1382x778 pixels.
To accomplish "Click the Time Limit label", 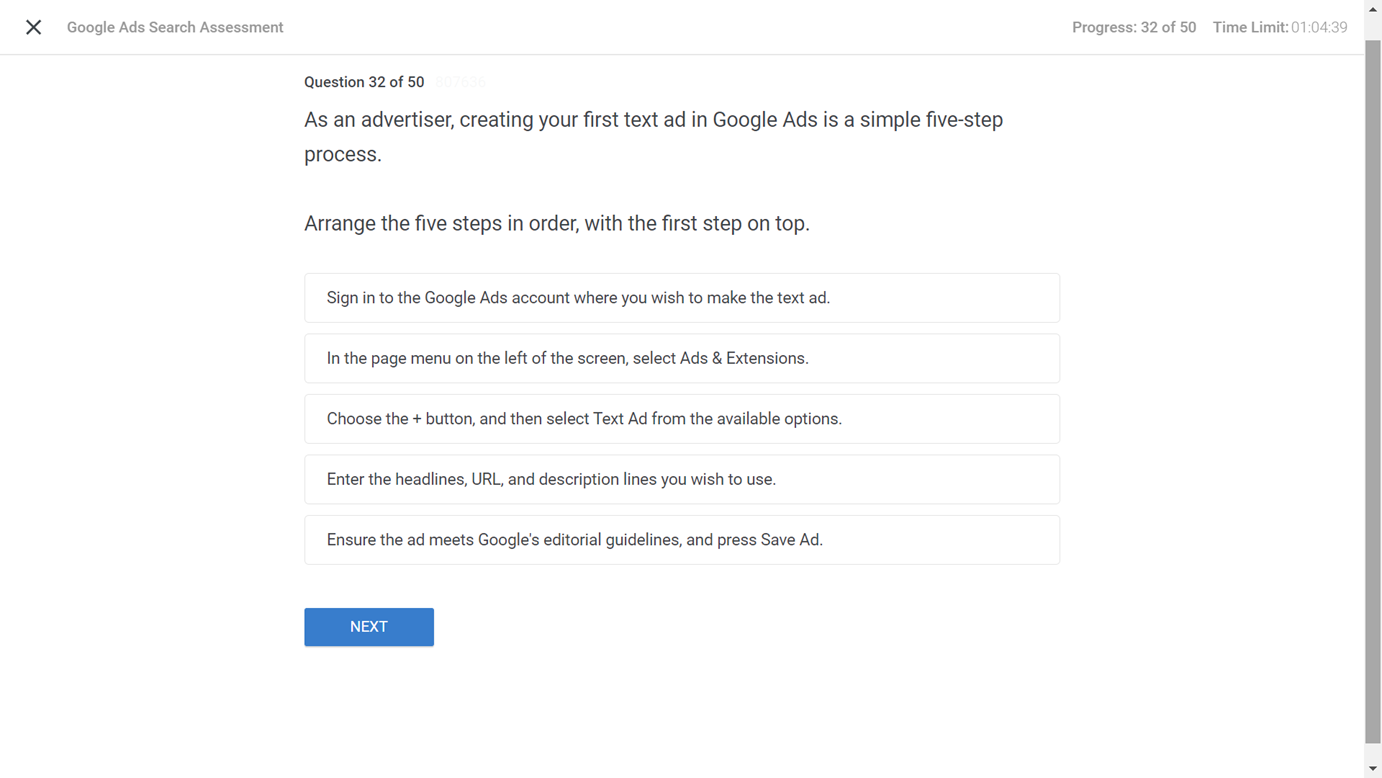I will (1250, 27).
